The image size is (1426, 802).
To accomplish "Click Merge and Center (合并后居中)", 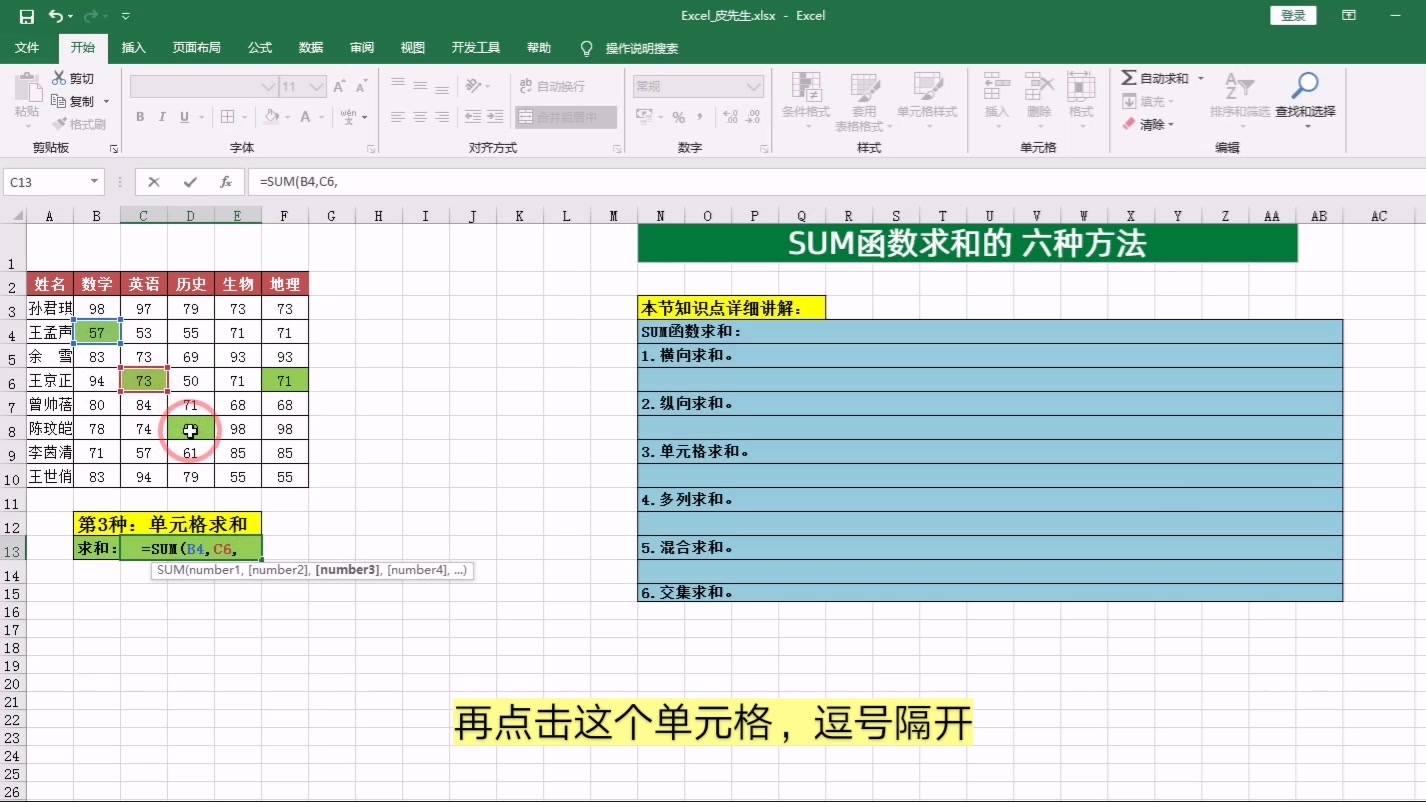I will [565, 117].
